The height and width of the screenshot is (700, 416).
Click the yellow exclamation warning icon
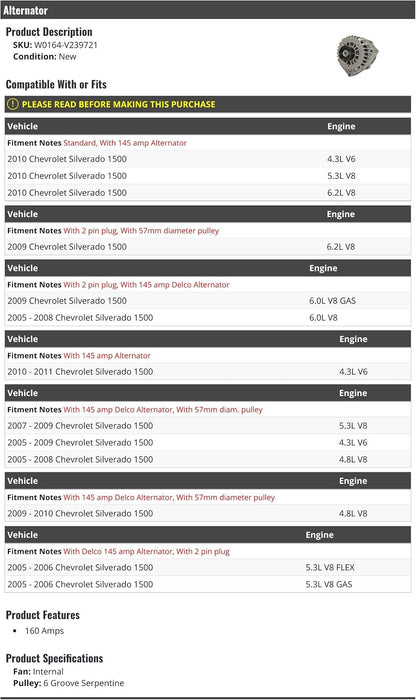[x=12, y=104]
